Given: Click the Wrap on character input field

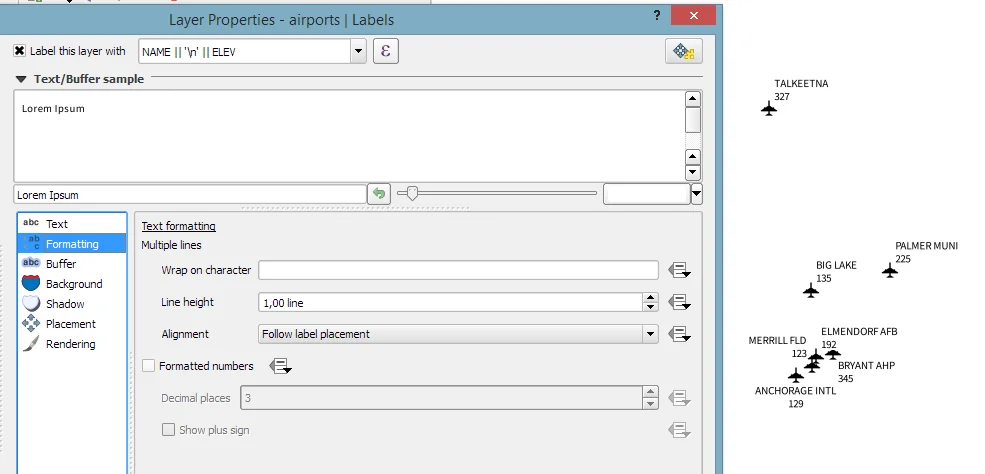Looking at the screenshot, I should (458, 270).
